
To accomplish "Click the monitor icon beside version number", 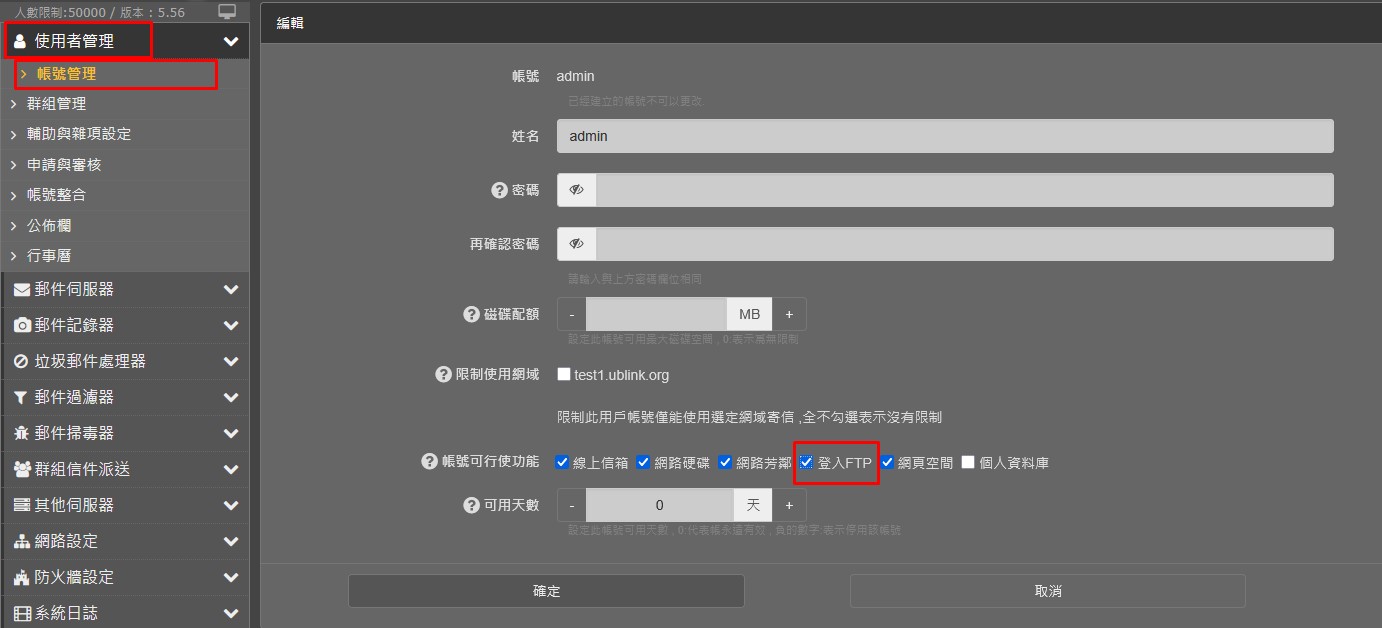I will [x=227, y=12].
